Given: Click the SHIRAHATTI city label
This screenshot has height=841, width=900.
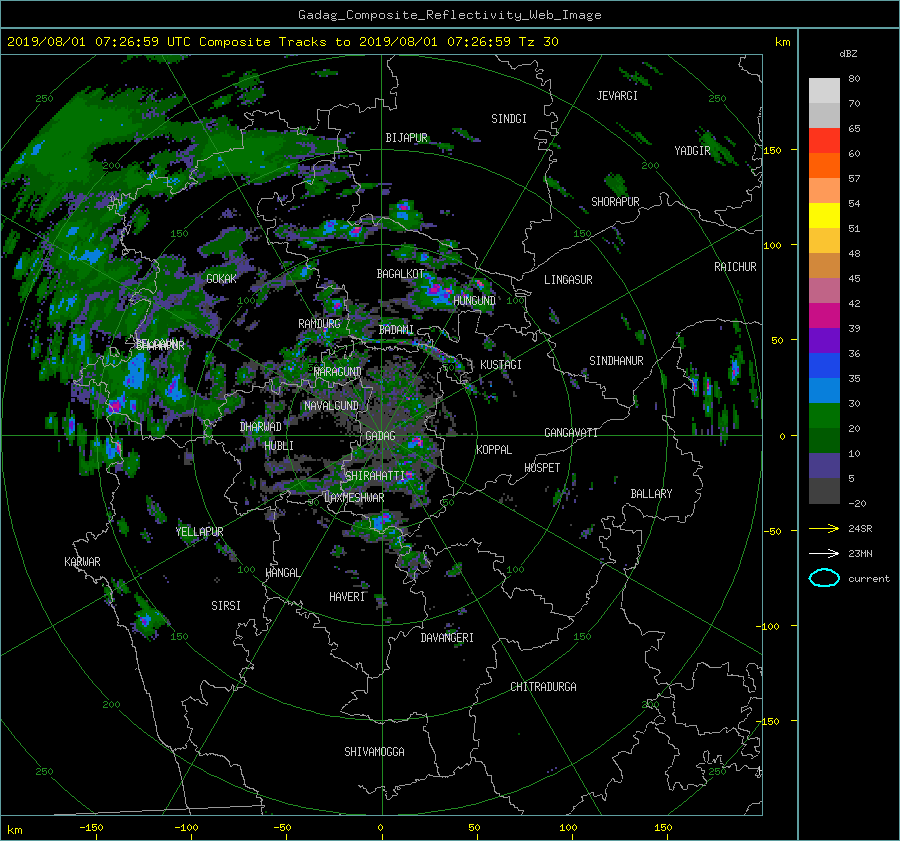Looking at the screenshot, I should click(x=375, y=476).
